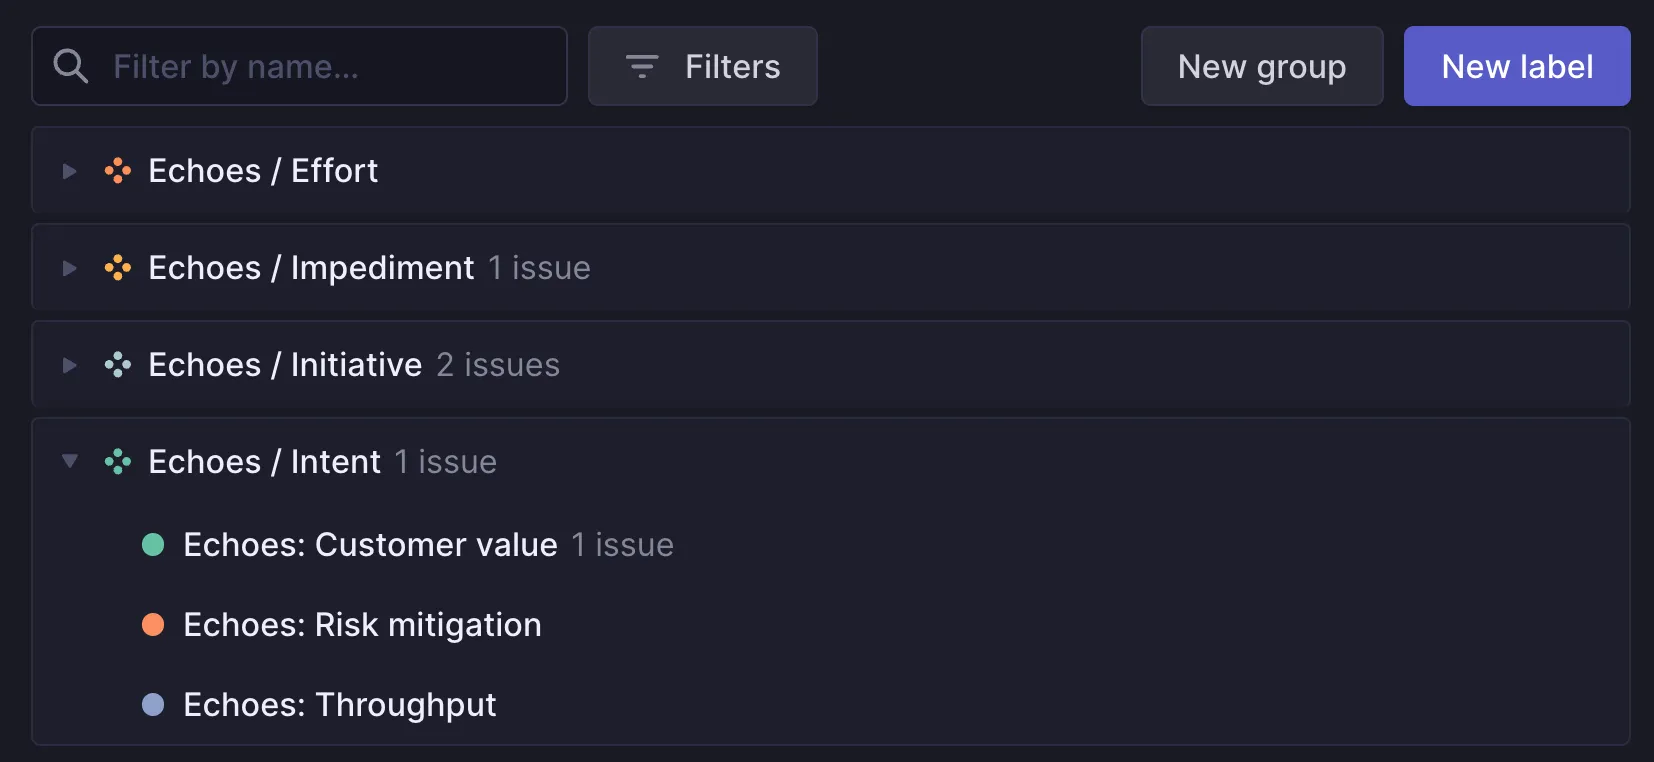1654x762 pixels.
Task: Click the search magnifier icon
Action: [71, 66]
